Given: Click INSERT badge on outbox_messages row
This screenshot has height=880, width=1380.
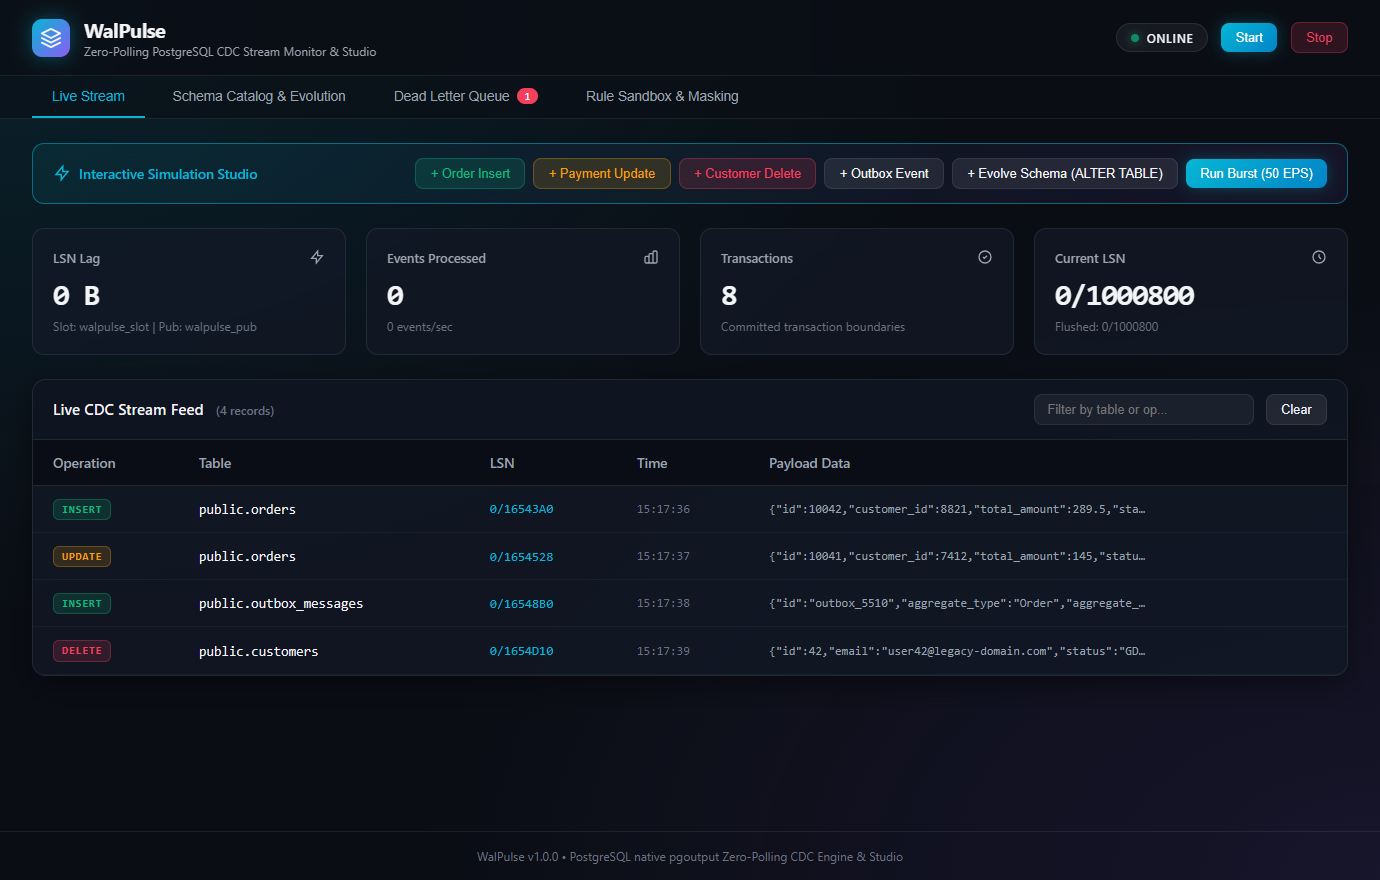Looking at the screenshot, I should tap(82, 603).
